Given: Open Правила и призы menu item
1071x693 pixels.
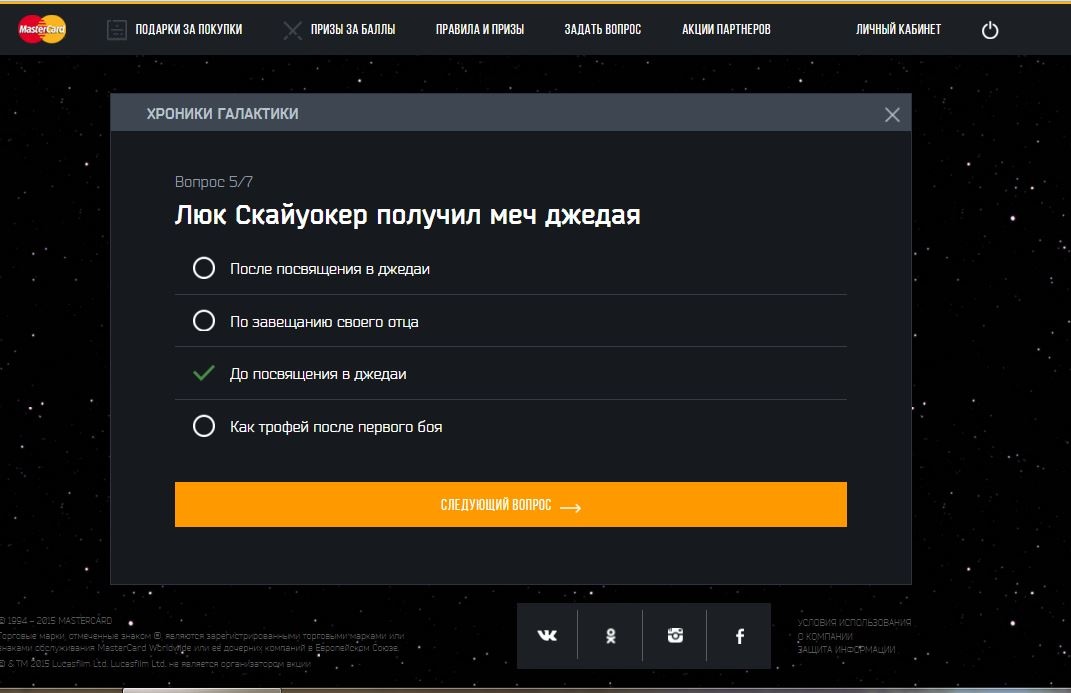Looking at the screenshot, I should [x=479, y=30].
